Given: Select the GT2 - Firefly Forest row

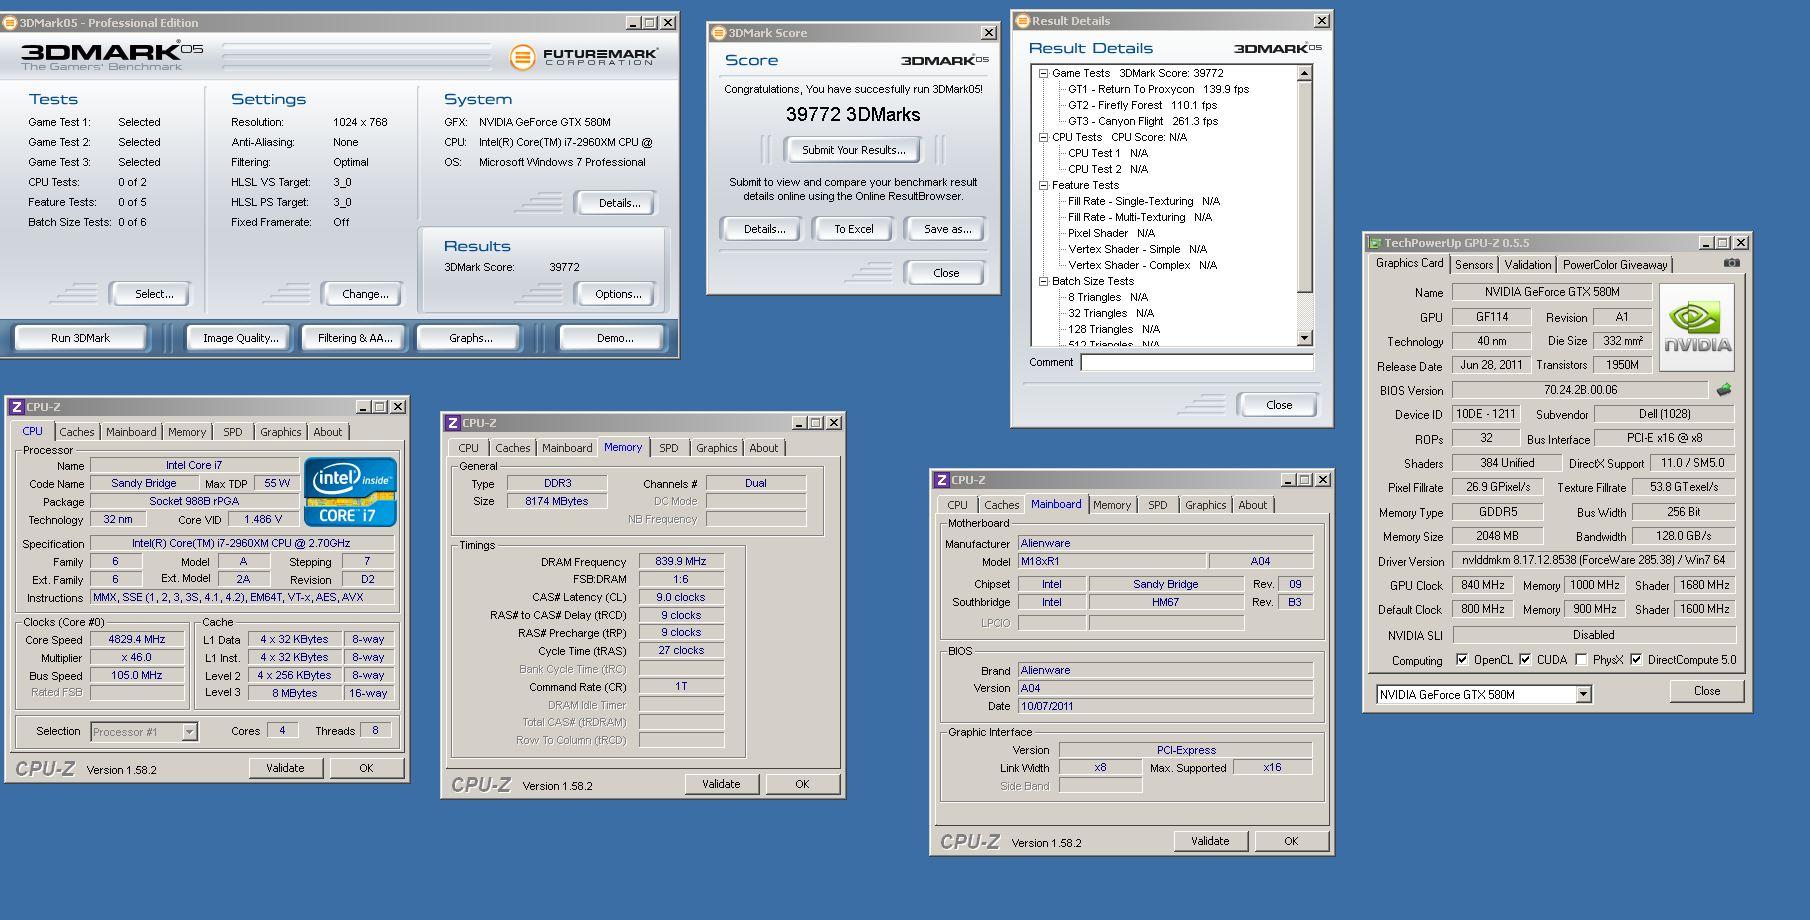Looking at the screenshot, I should pos(1142,105).
